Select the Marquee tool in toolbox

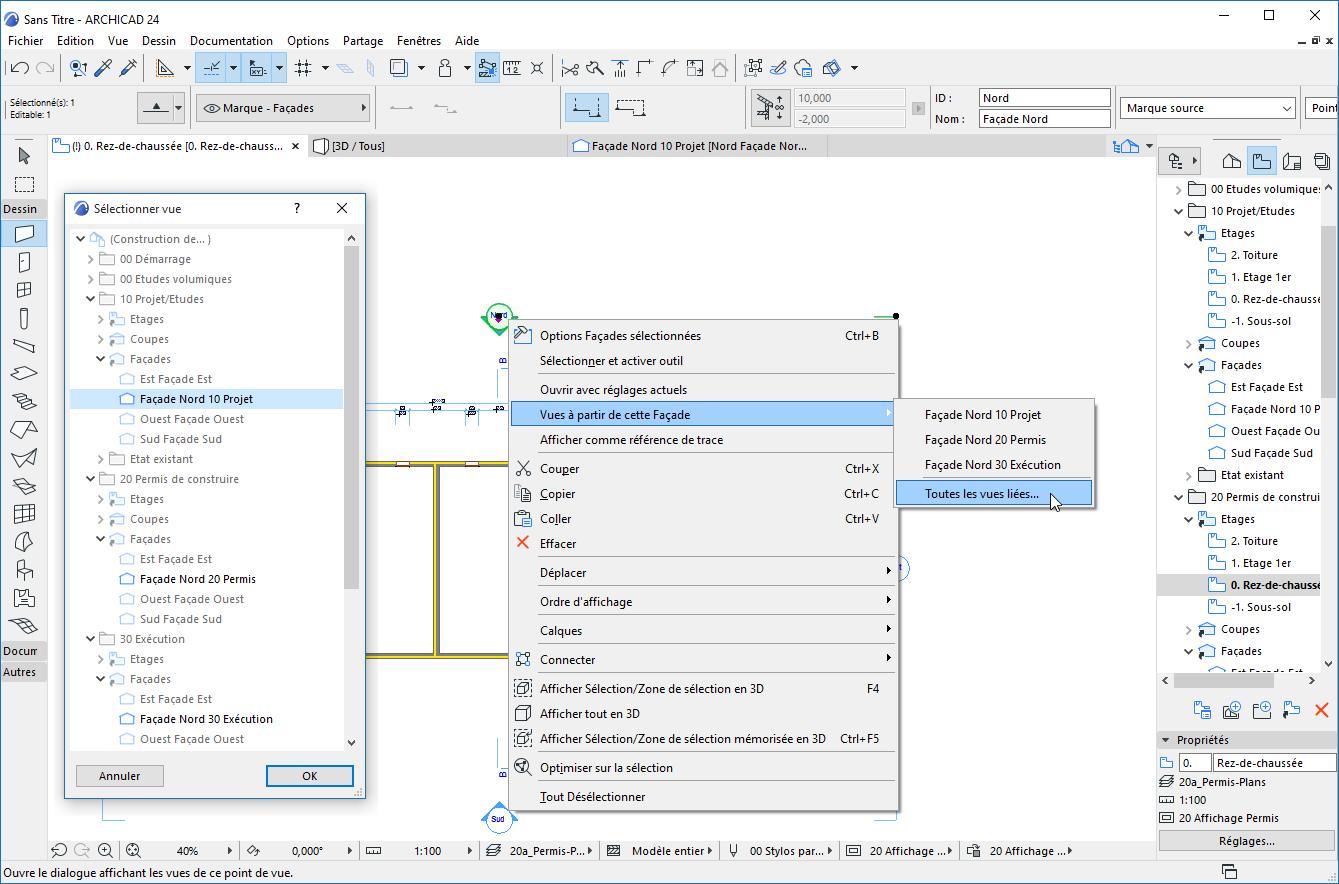tap(24, 184)
